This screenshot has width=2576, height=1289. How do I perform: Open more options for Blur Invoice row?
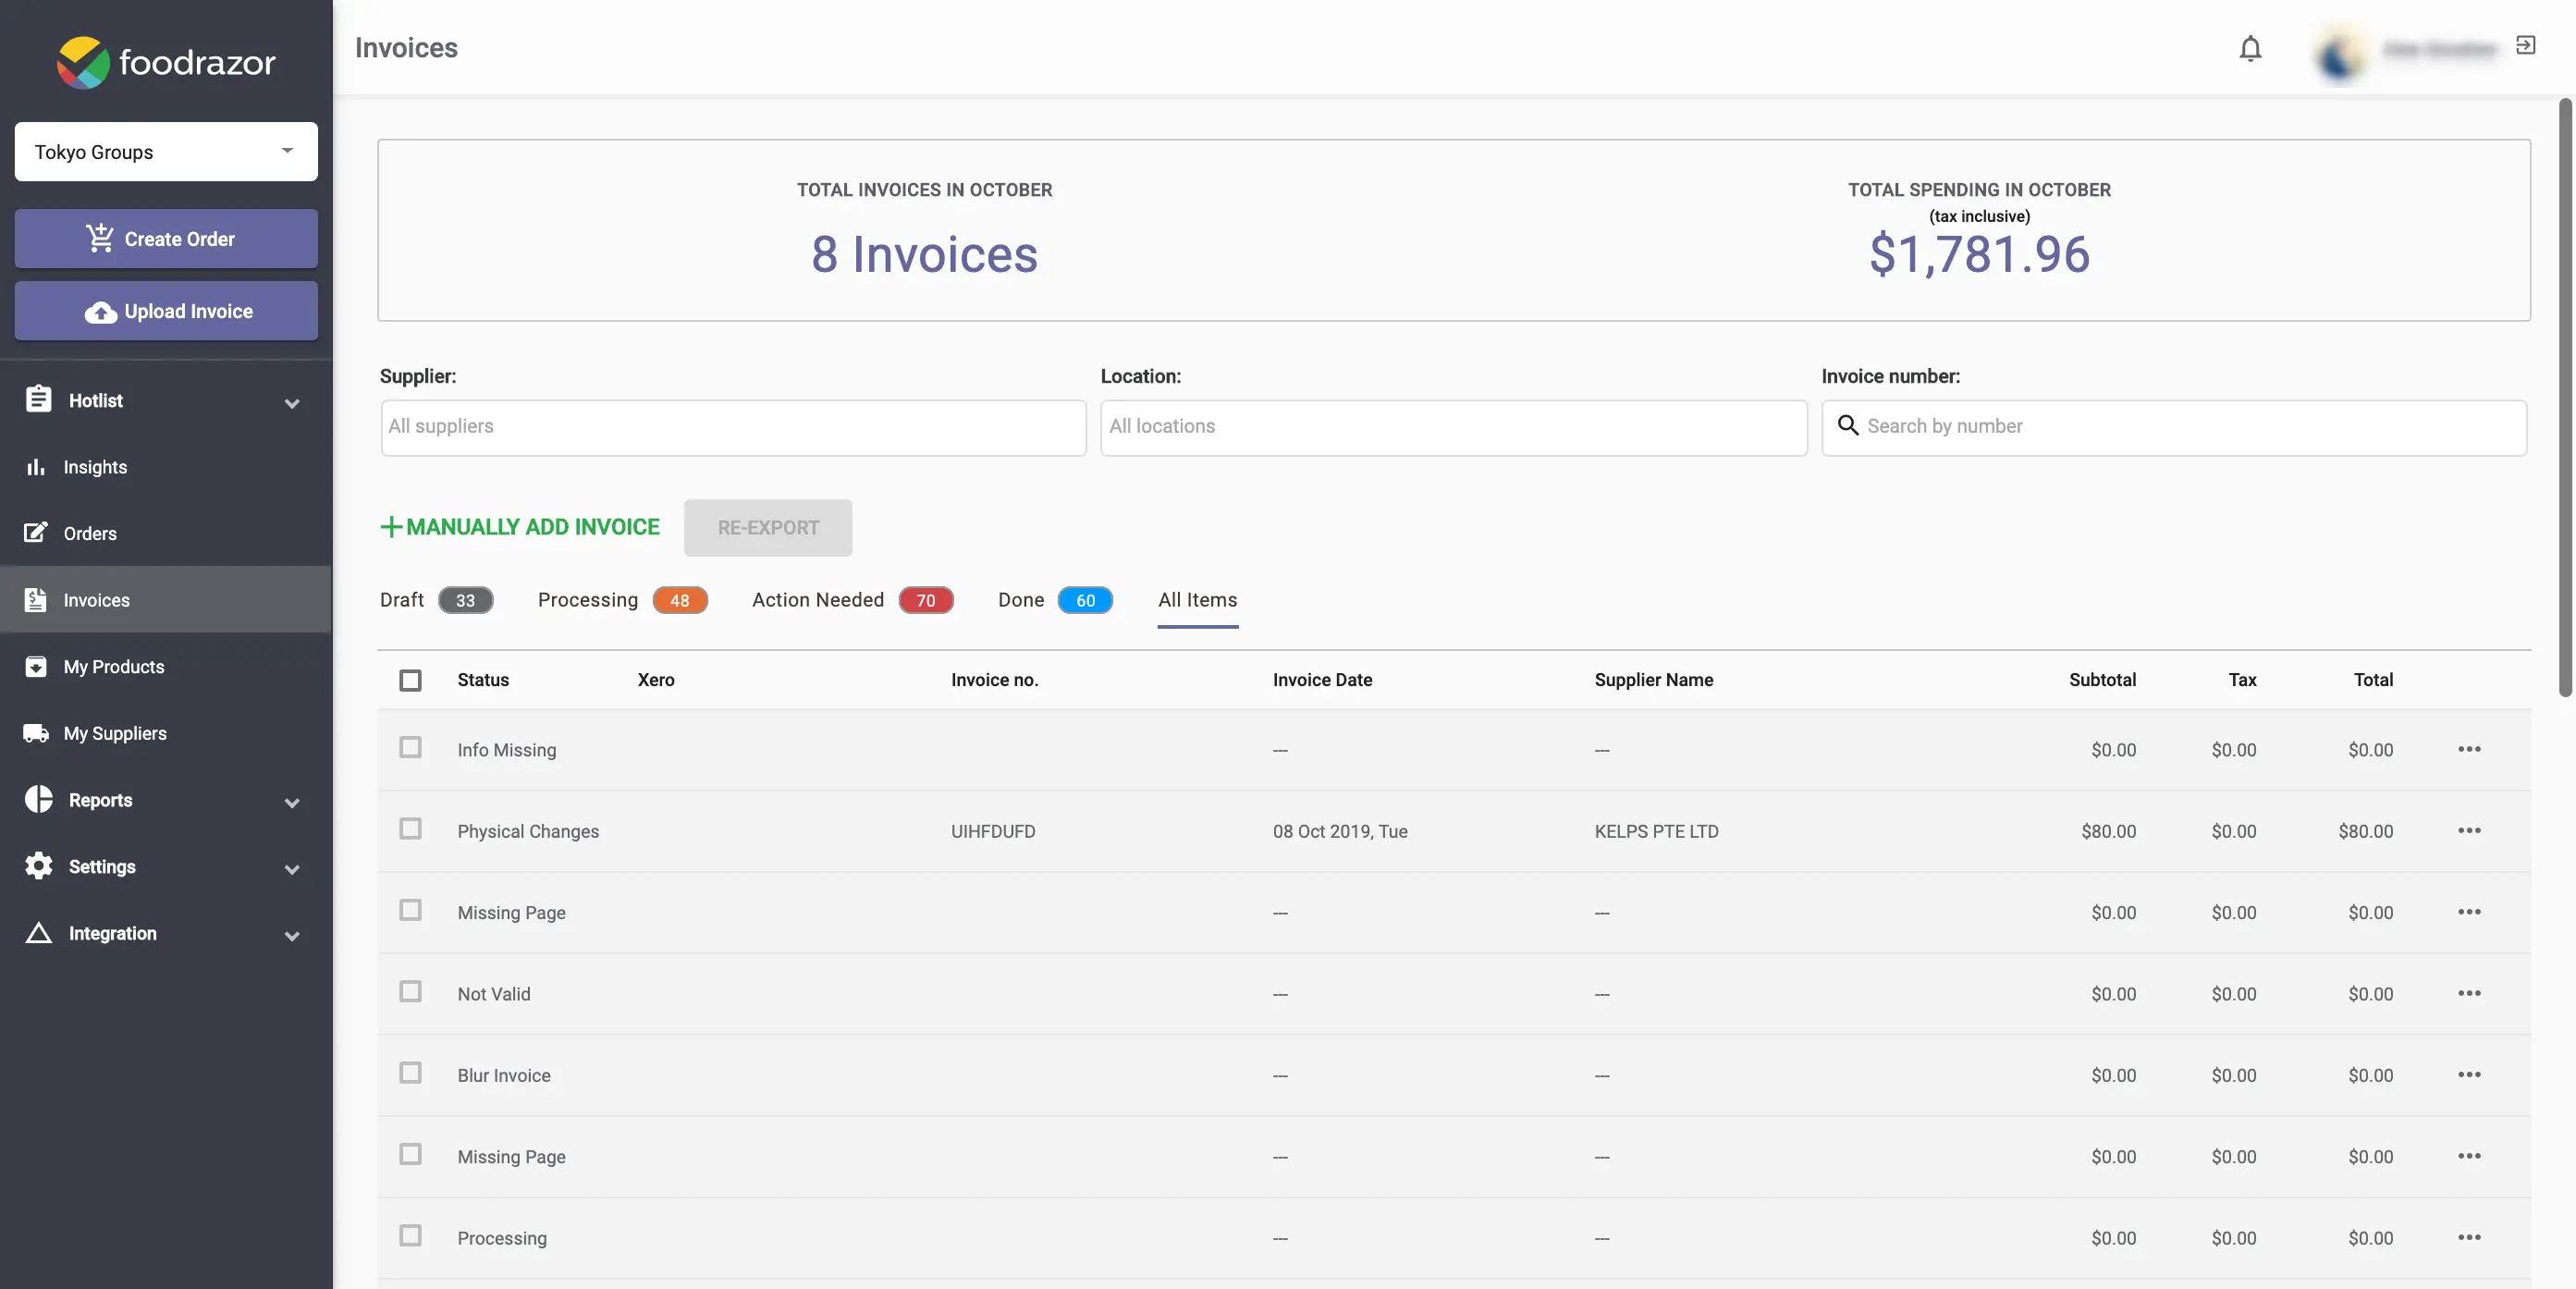(2469, 1074)
